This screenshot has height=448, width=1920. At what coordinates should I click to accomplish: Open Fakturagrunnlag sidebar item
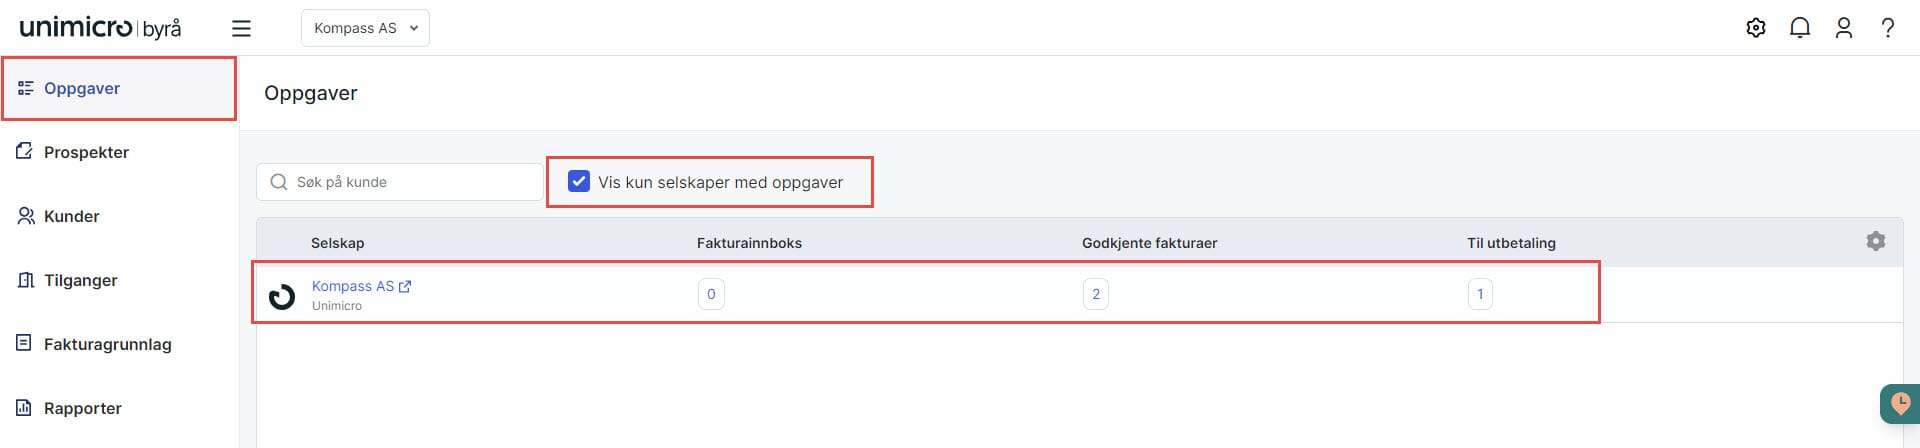94,344
